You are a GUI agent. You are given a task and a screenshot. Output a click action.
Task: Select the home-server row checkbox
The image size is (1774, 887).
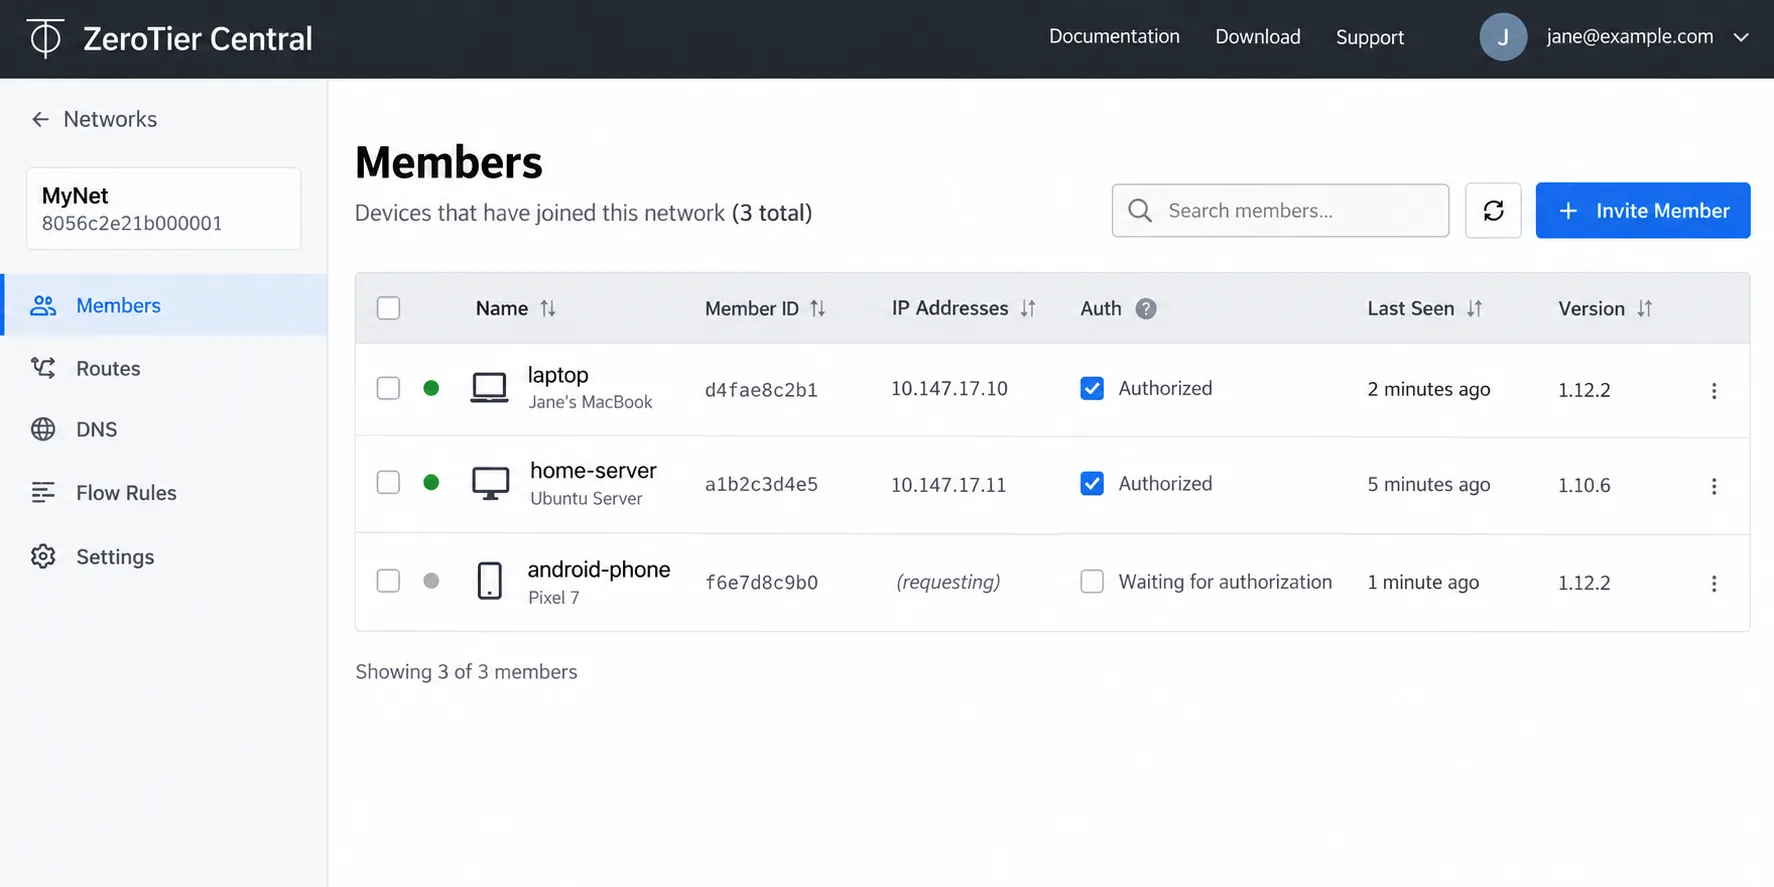[x=388, y=482]
